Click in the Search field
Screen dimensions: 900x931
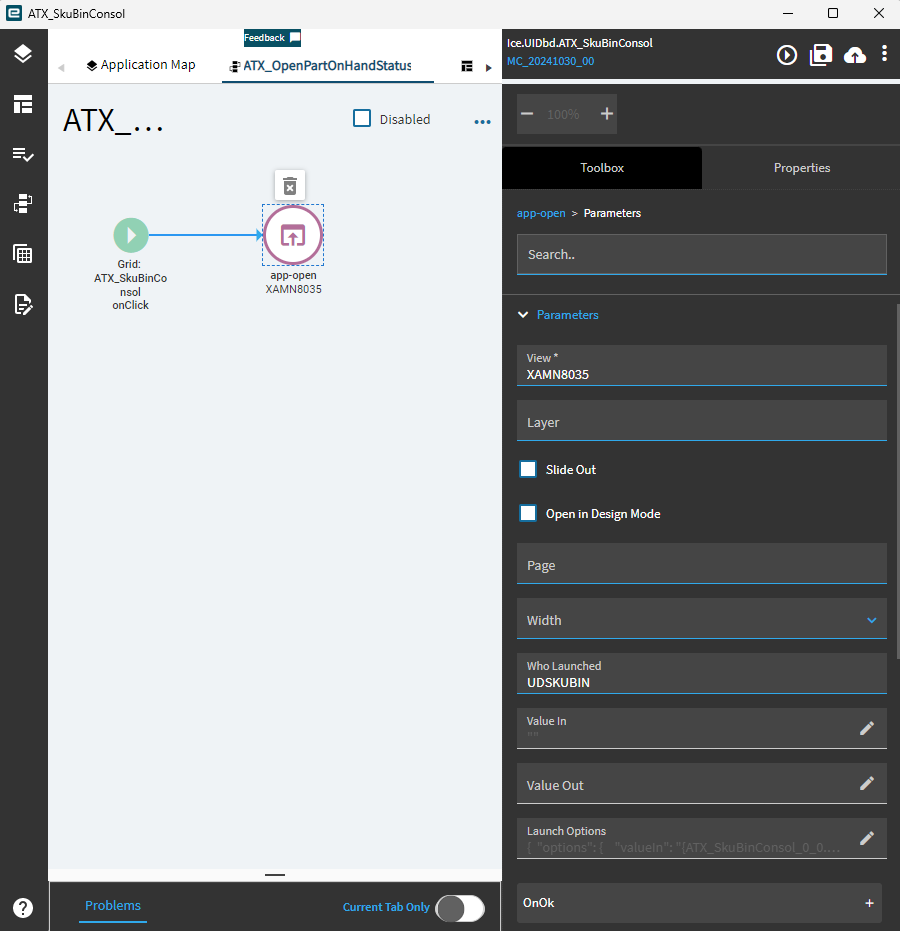coord(702,254)
